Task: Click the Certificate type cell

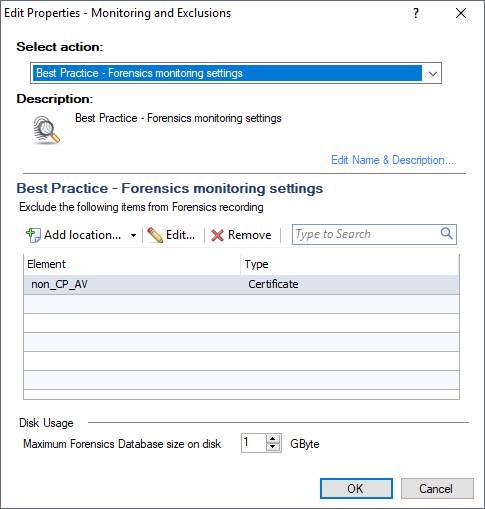Action: coord(273,284)
